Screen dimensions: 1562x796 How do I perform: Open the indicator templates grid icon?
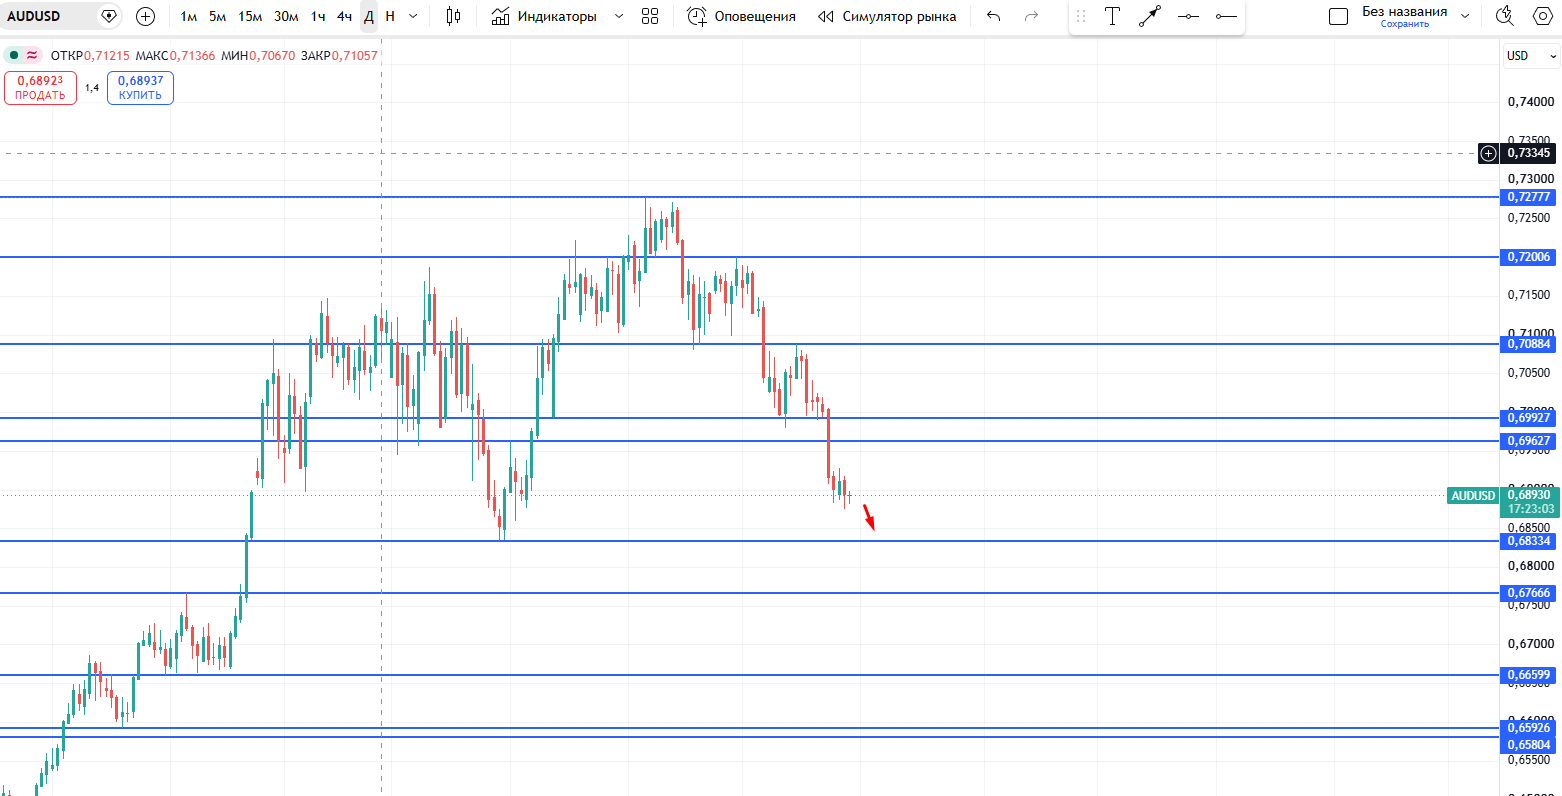[650, 16]
